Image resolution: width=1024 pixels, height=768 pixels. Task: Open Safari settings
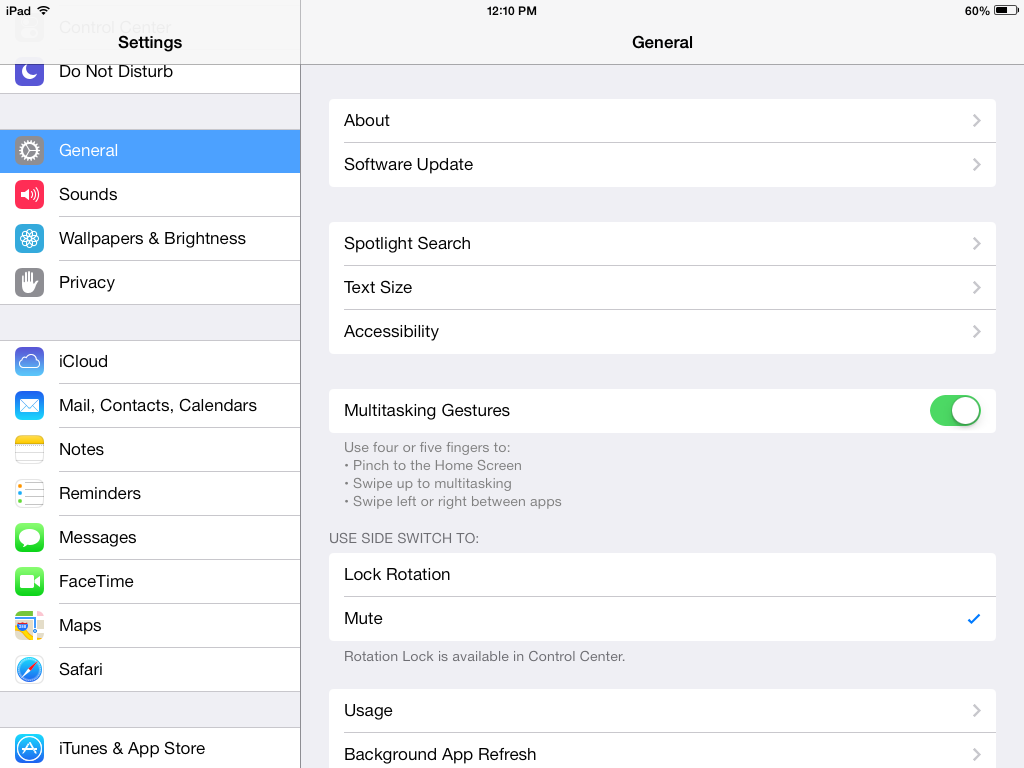click(150, 669)
